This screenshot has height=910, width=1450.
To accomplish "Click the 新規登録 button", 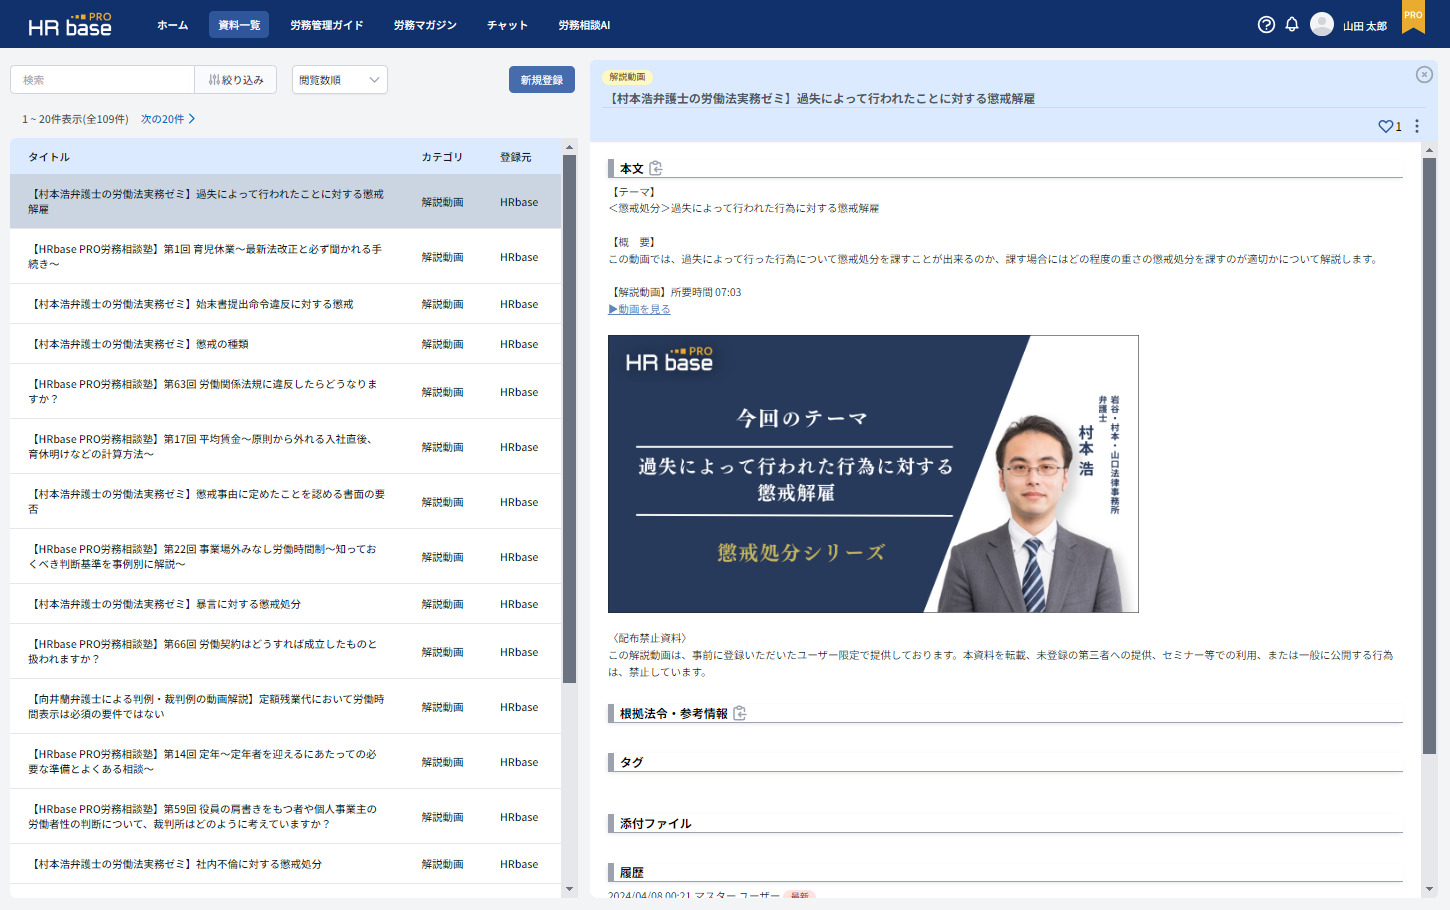I will tap(541, 80).
